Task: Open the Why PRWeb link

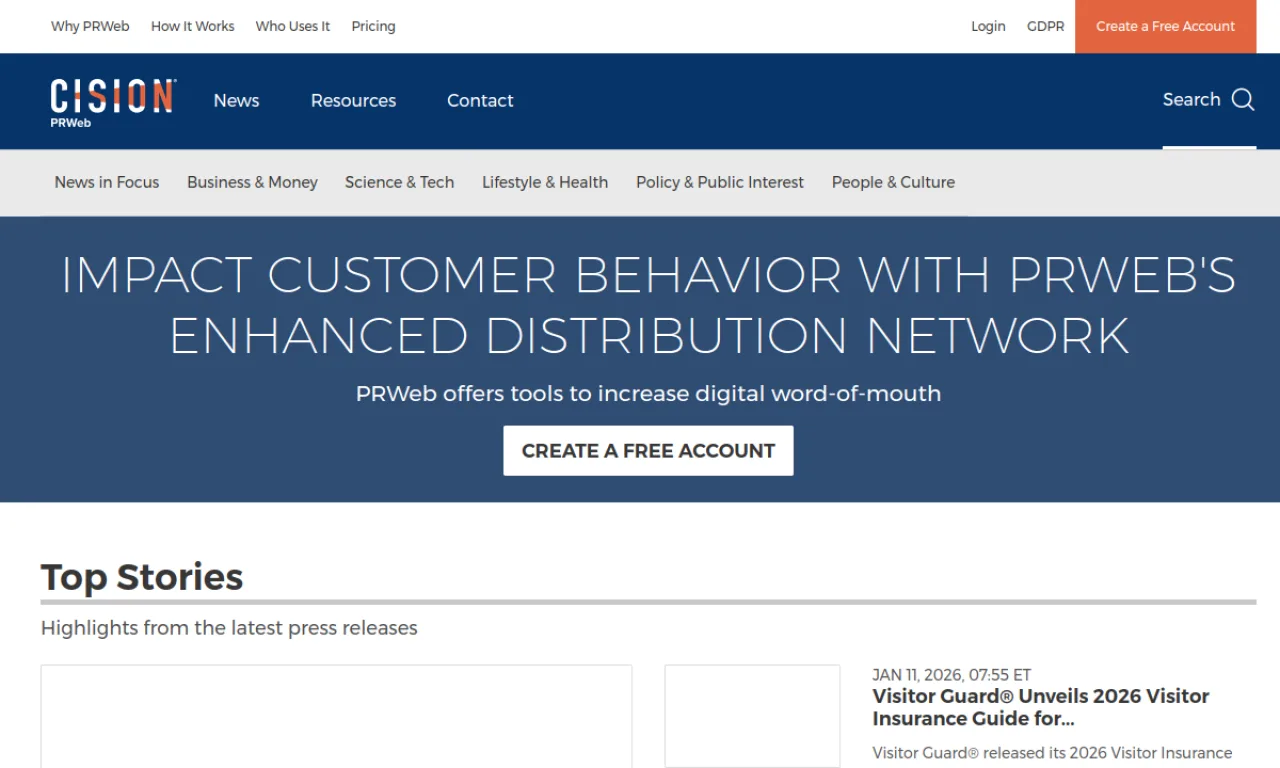Action: click(90, 26)
